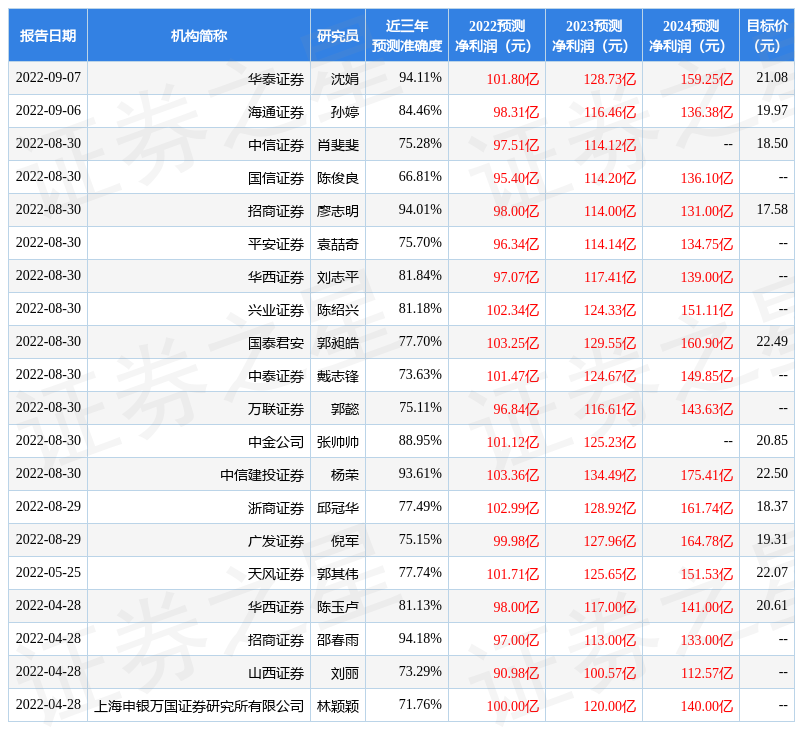The image size is (795, 730).
Task: Click researcher name 孙婷
Action: click(345, 112)
